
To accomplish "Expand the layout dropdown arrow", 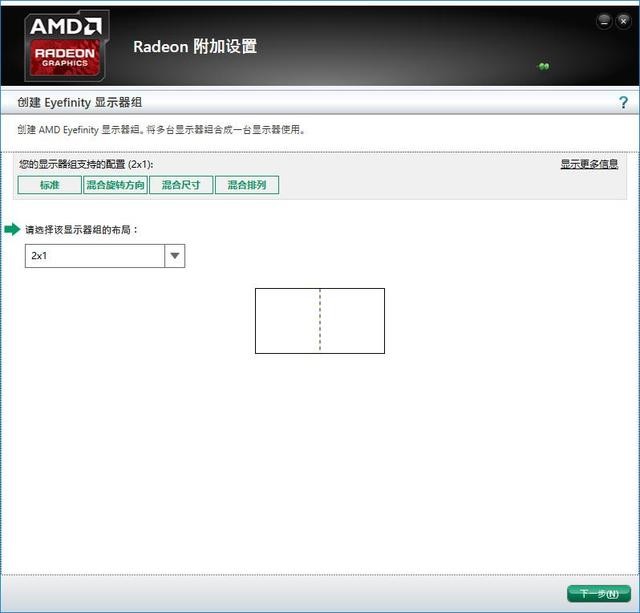I will (175, 256).
